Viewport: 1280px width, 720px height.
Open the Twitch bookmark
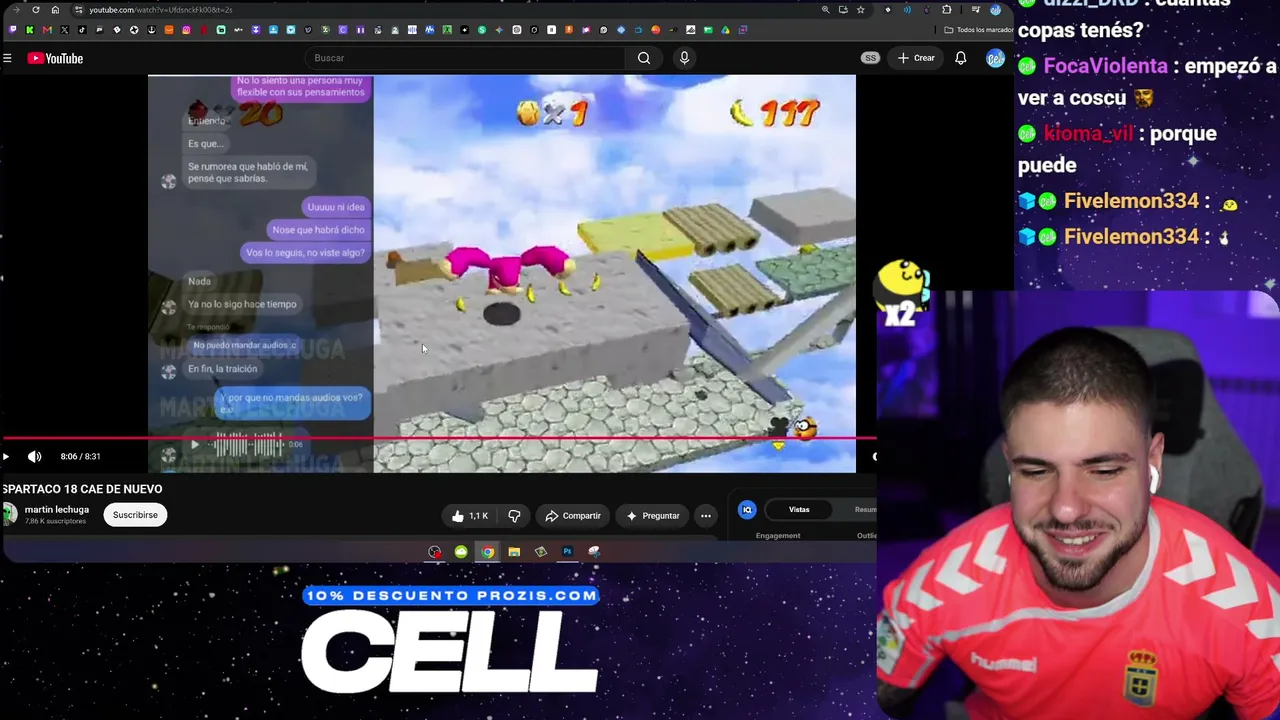[12, 30]
